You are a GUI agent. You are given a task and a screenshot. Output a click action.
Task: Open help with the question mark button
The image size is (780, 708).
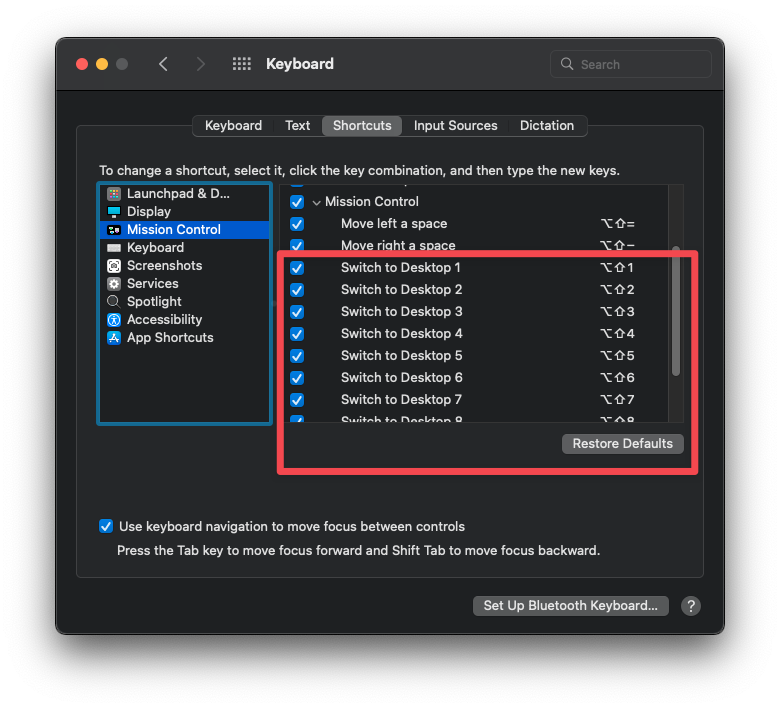click(691, 606)
